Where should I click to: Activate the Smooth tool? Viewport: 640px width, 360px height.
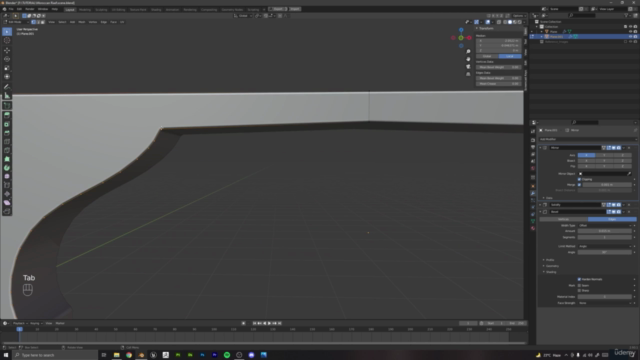[x=7, y=176]
